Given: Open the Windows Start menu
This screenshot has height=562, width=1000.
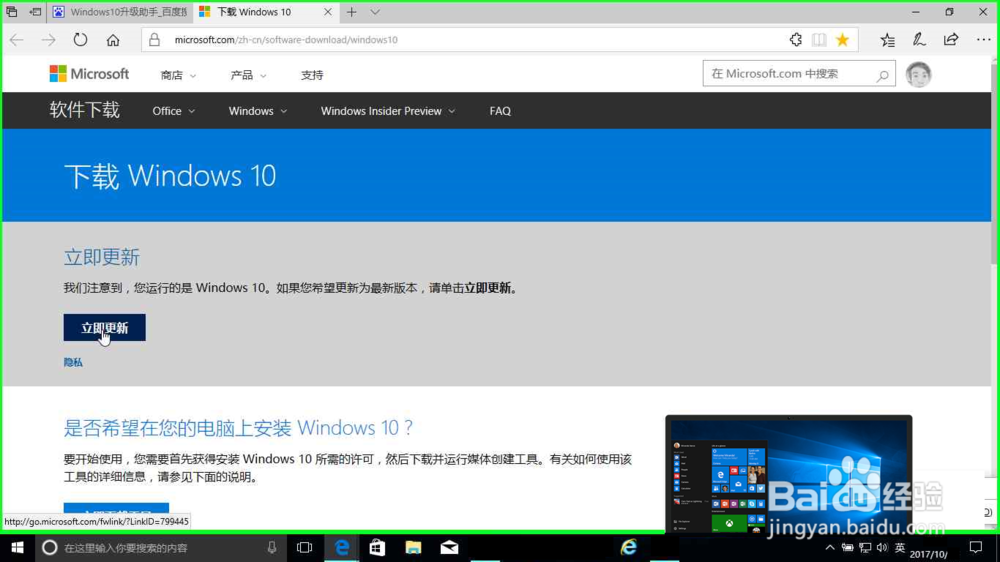Looking at the screenshot, I should (17, 547).
